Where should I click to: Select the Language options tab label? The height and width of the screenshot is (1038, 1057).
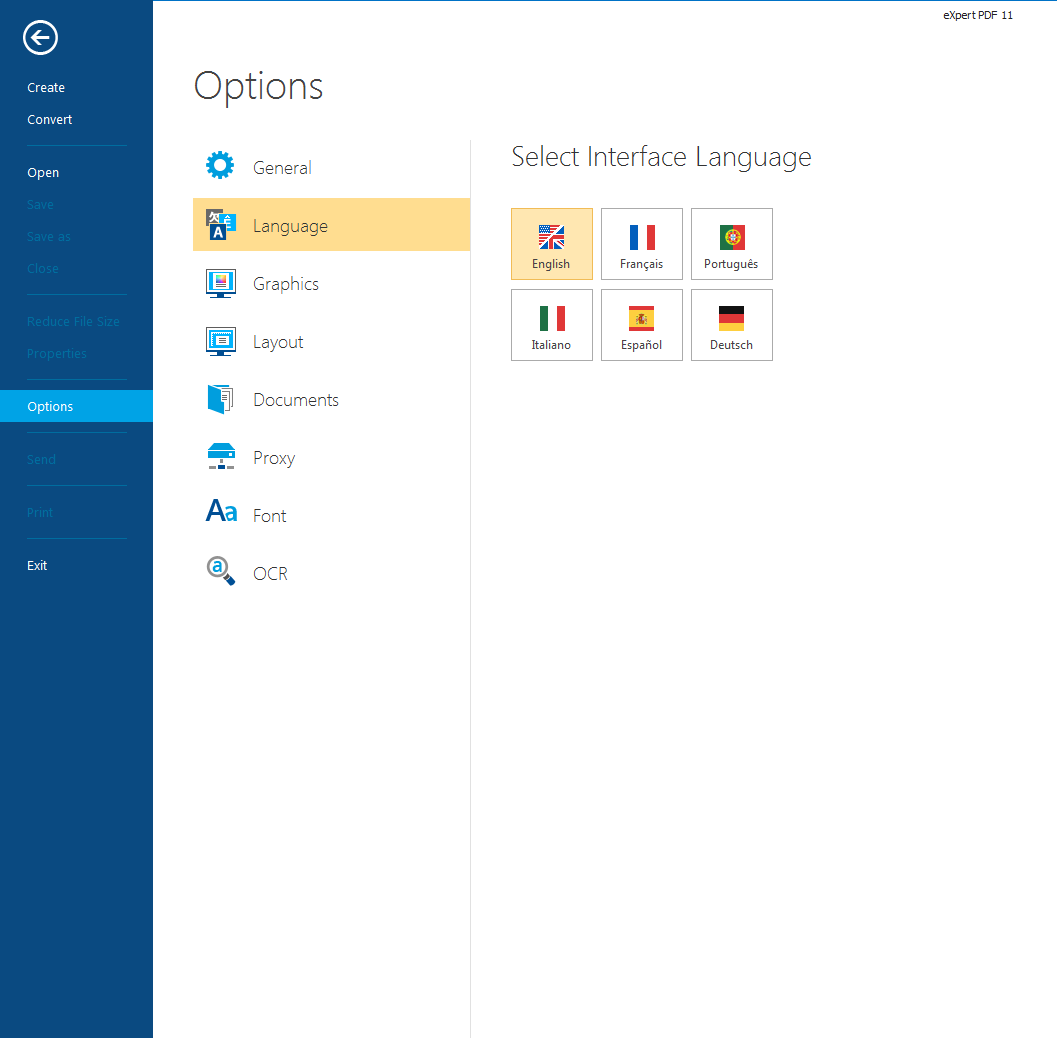[x=291, y=226]
